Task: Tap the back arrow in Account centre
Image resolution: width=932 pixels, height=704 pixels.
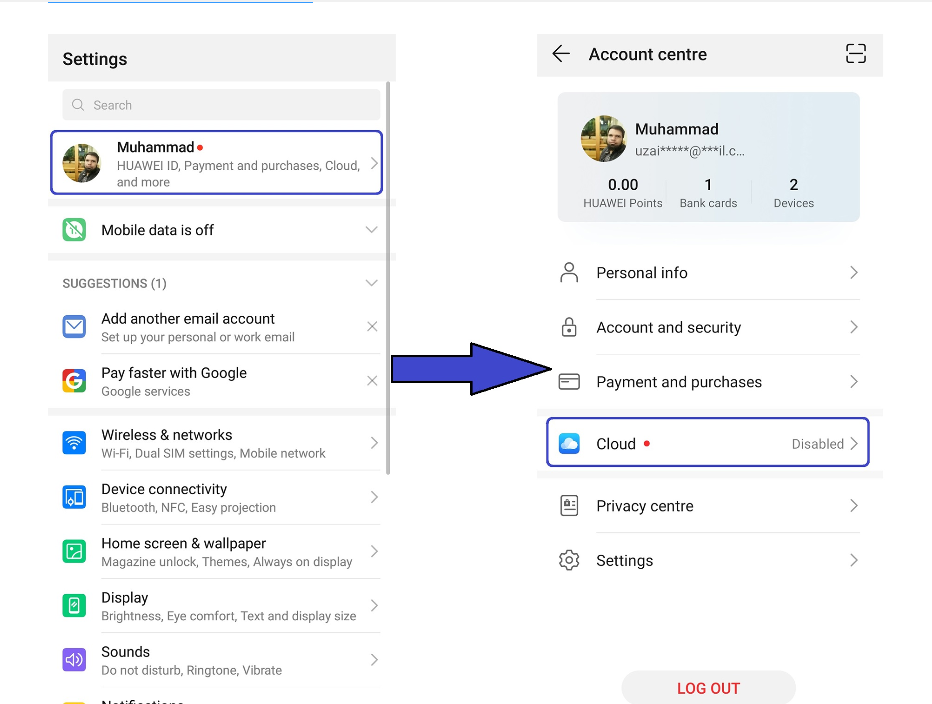Action: [561, 55]
